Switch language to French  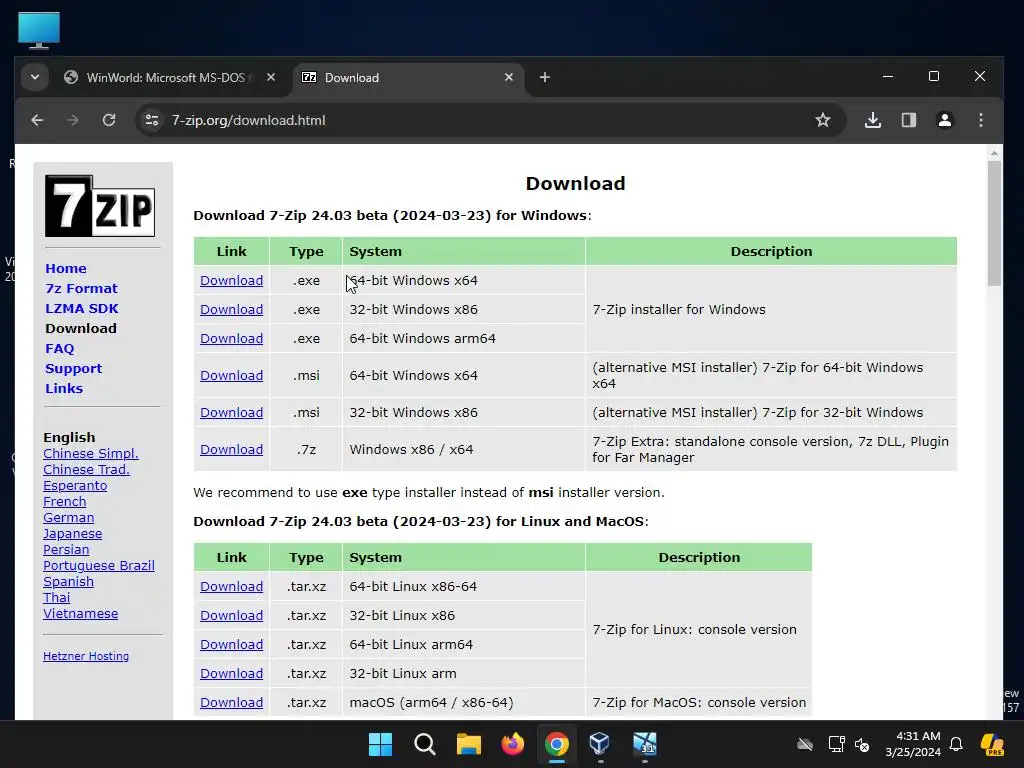65,502
